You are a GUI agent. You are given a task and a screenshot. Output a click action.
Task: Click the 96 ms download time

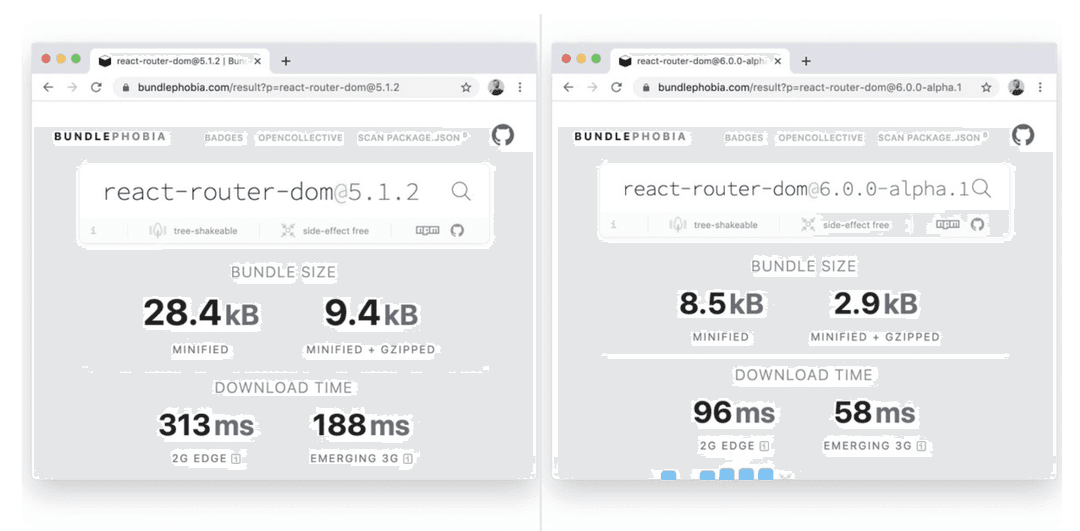tap(734, 413)
